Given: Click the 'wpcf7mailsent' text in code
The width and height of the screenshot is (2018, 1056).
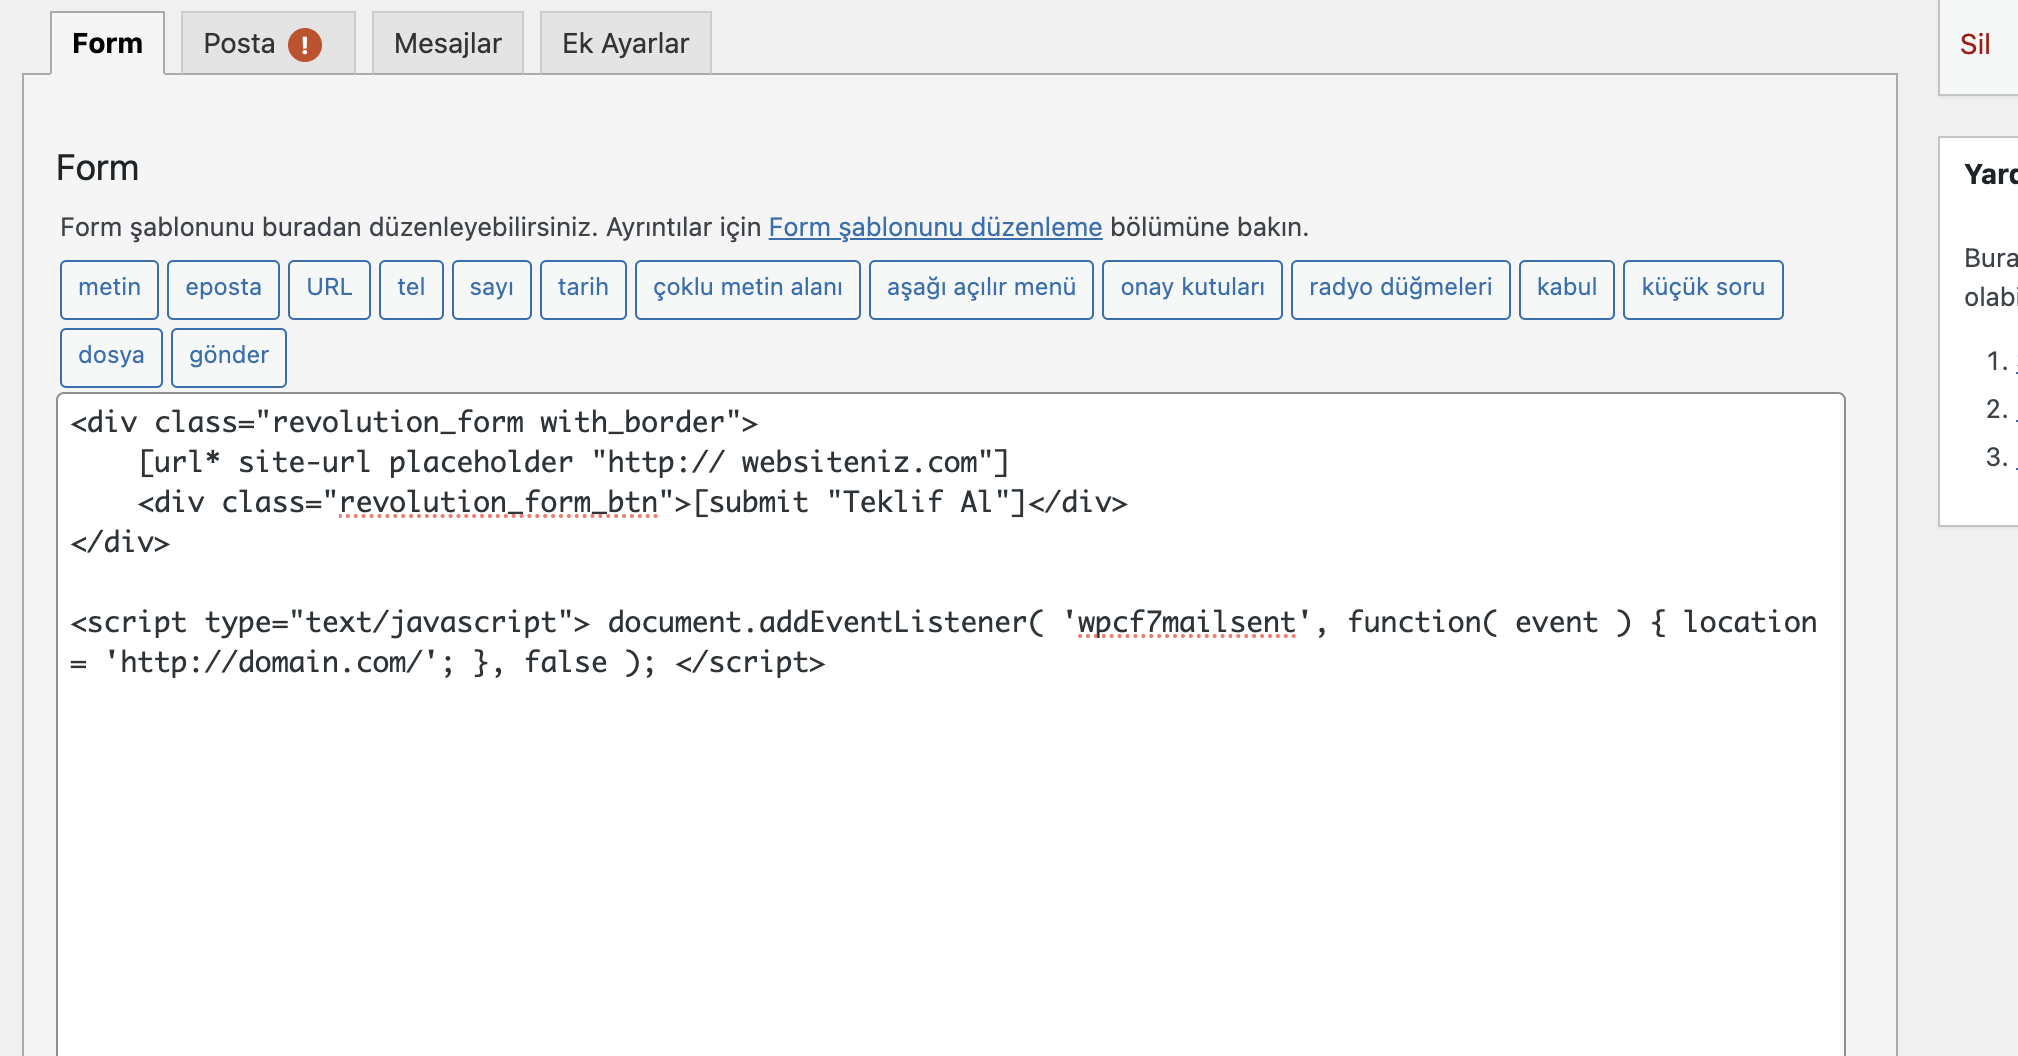Looking at the screenshot, I should pos(1186,622).
